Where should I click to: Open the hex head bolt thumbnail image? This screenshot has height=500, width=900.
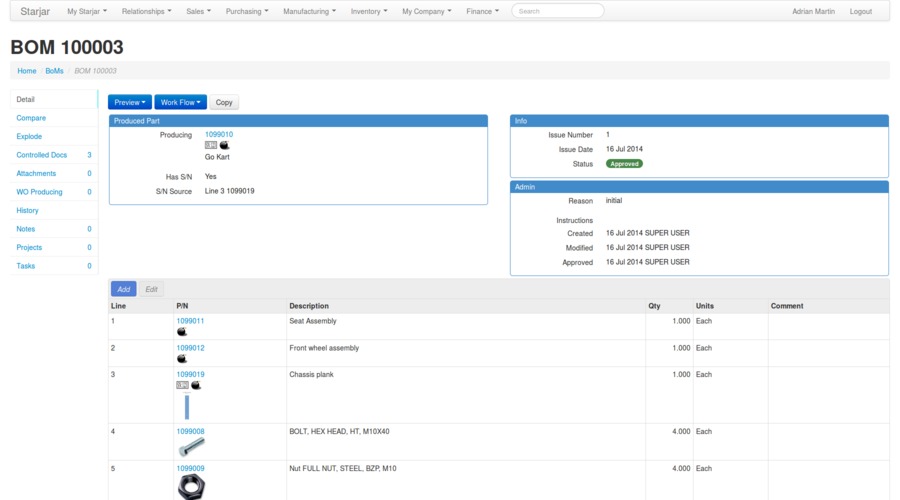click(191, 446)
